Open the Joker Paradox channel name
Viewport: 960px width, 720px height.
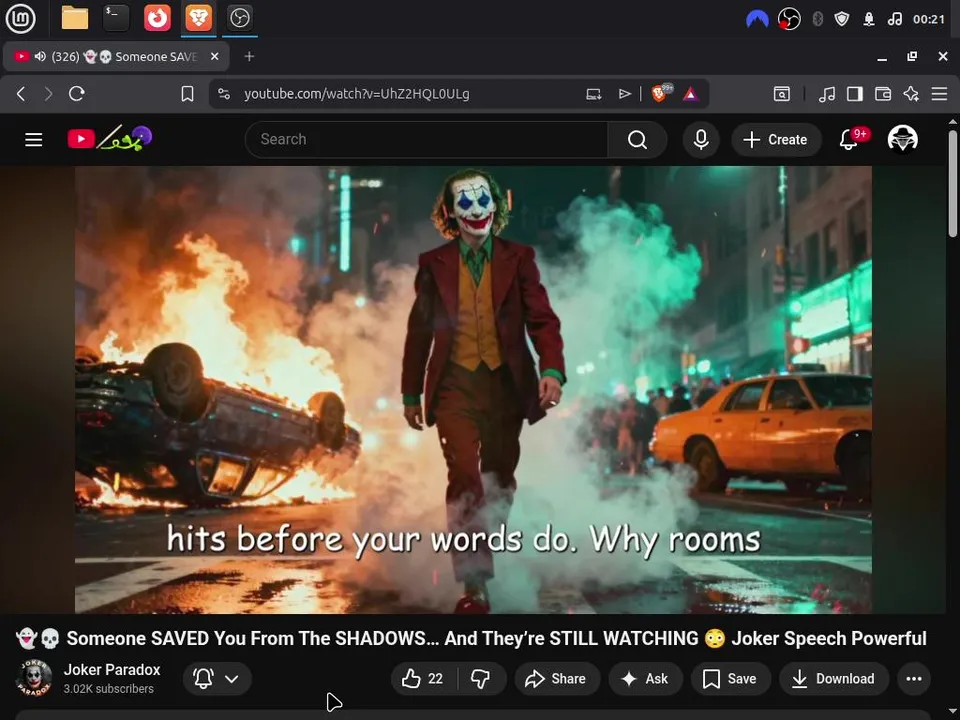(x=112, y=670)
